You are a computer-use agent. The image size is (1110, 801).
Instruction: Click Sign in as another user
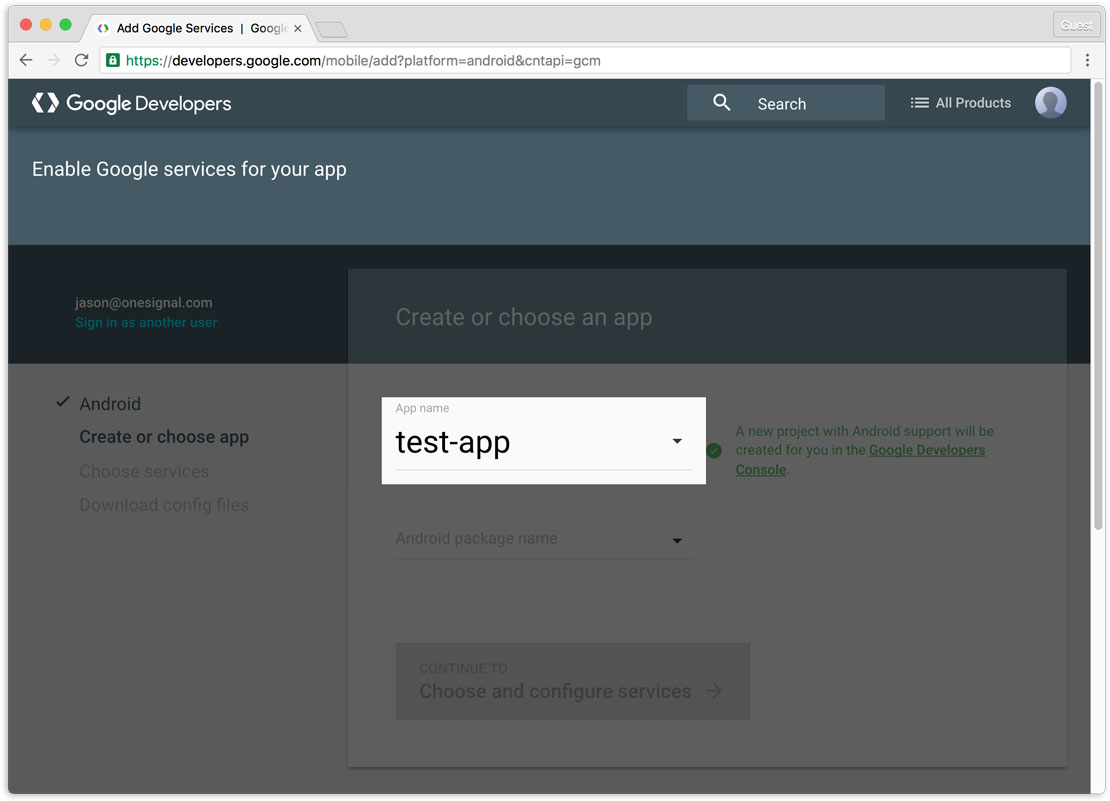(x=146, y=323)
